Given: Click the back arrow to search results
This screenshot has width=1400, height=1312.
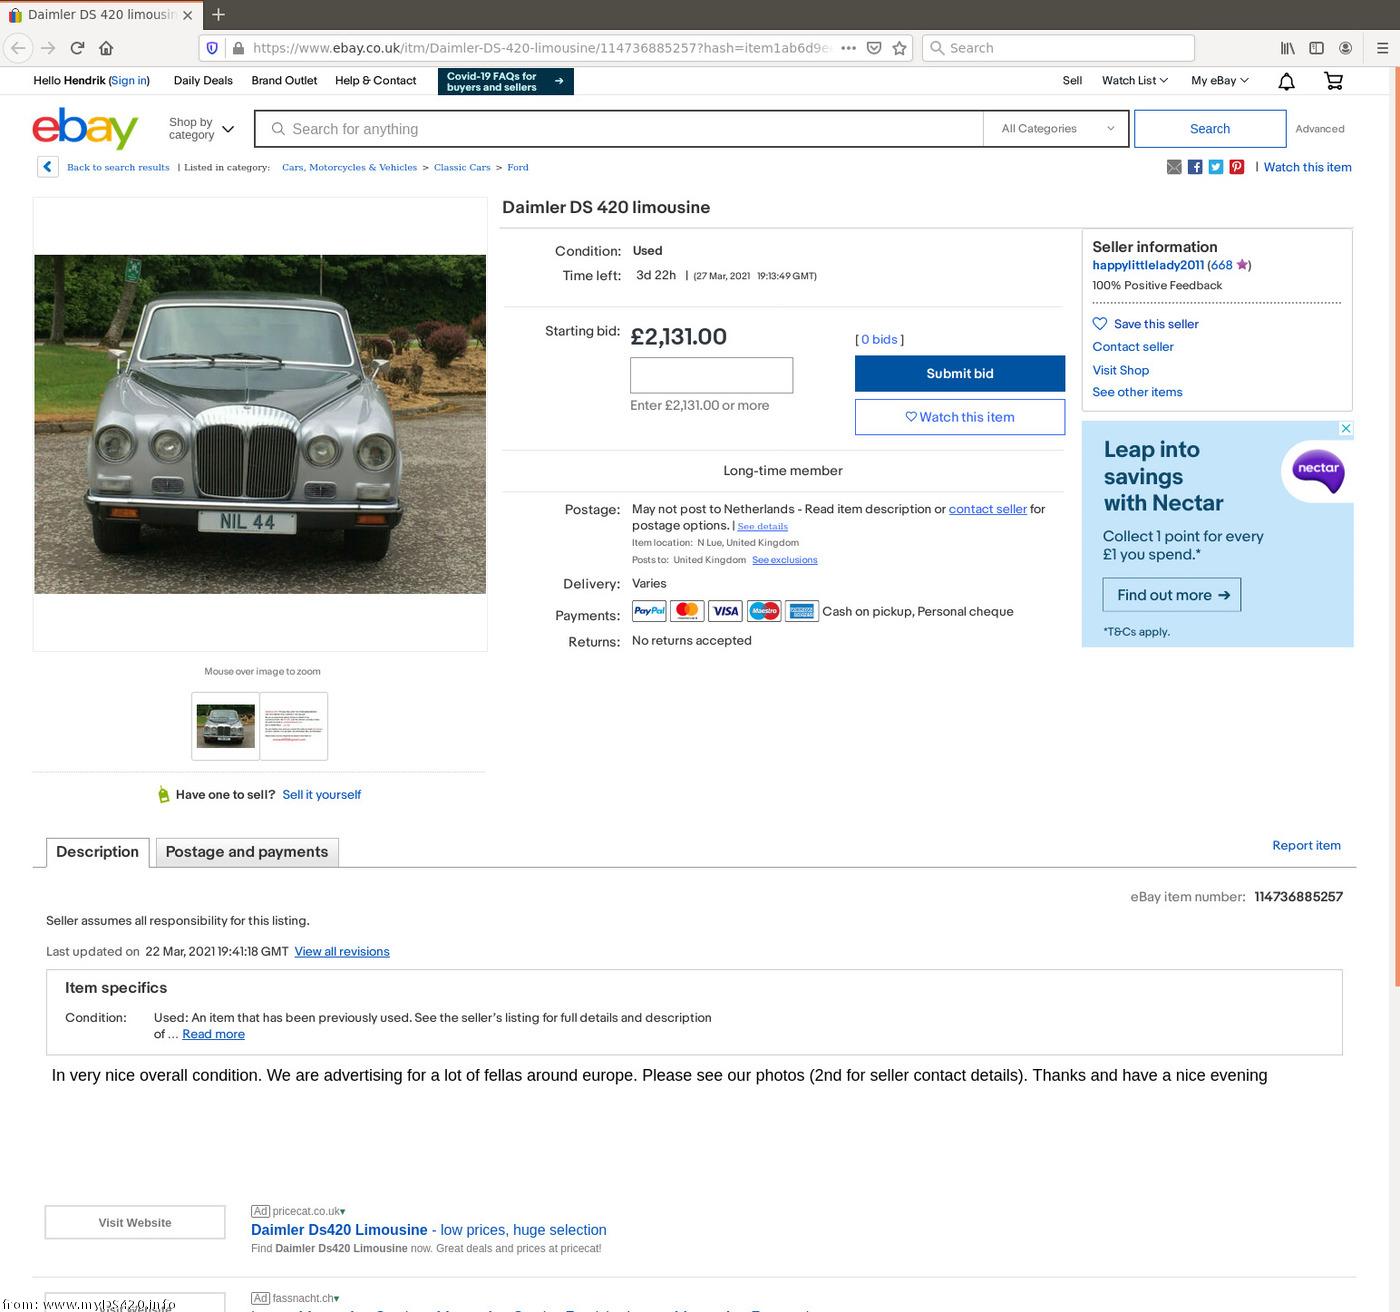Looking at the screenshot, I should 47,167.
